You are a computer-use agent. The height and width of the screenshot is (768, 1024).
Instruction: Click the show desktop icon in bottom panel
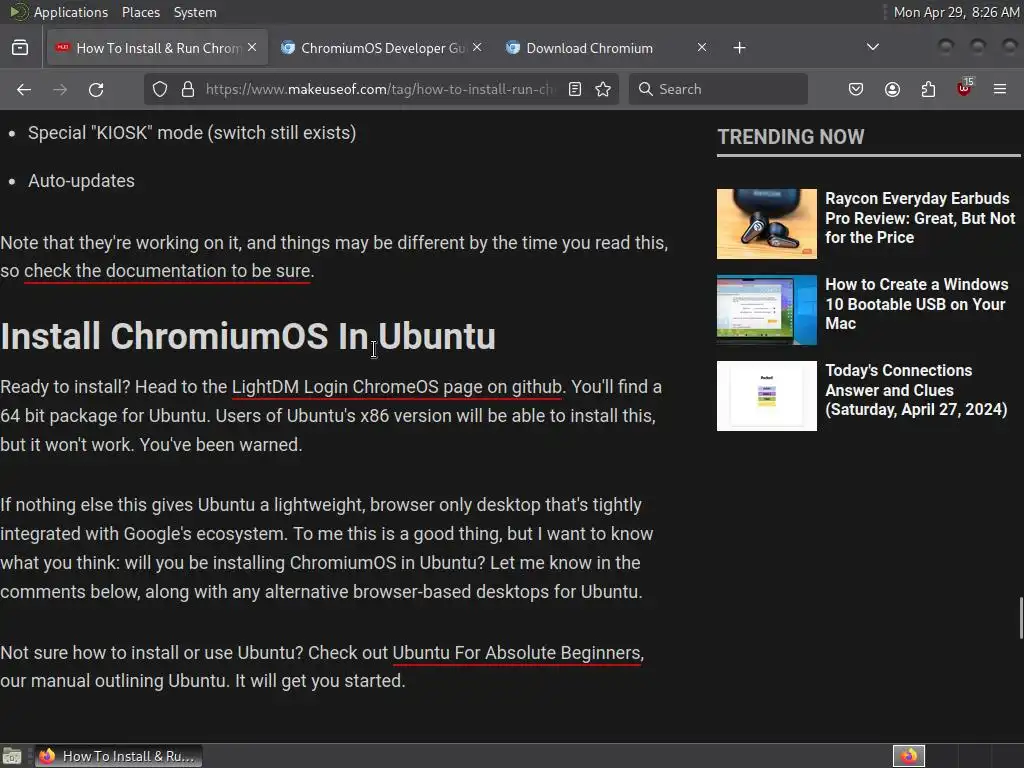(x=12, y=756)
